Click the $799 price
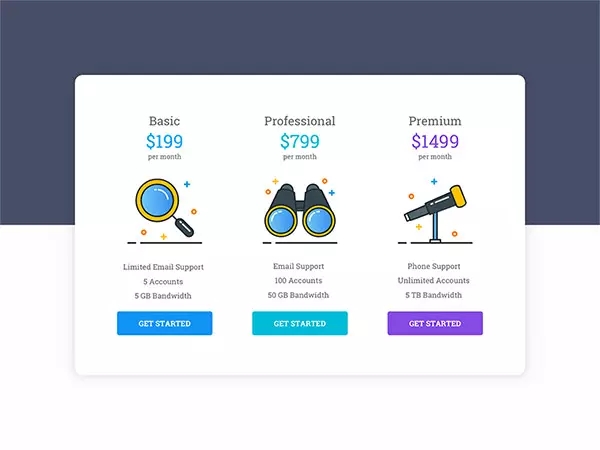The height and width of the screenshot is (450, 600). [300, 141]
